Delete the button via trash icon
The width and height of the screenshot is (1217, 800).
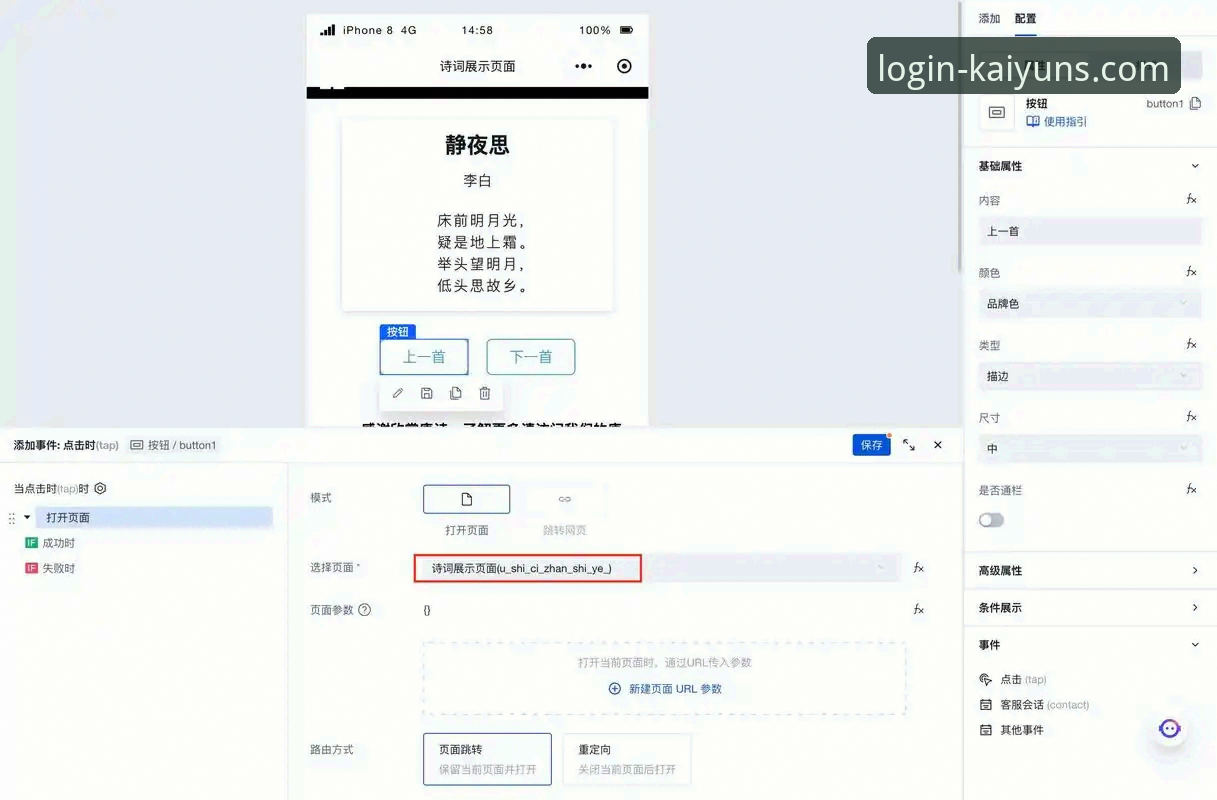point(485,394)
